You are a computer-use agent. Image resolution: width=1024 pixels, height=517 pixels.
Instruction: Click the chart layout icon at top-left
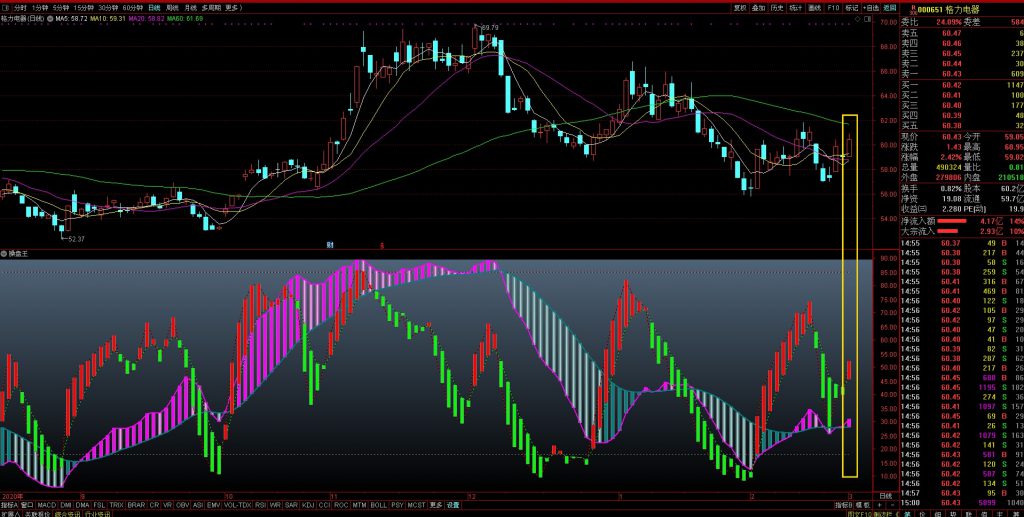[x=5, y=7]
